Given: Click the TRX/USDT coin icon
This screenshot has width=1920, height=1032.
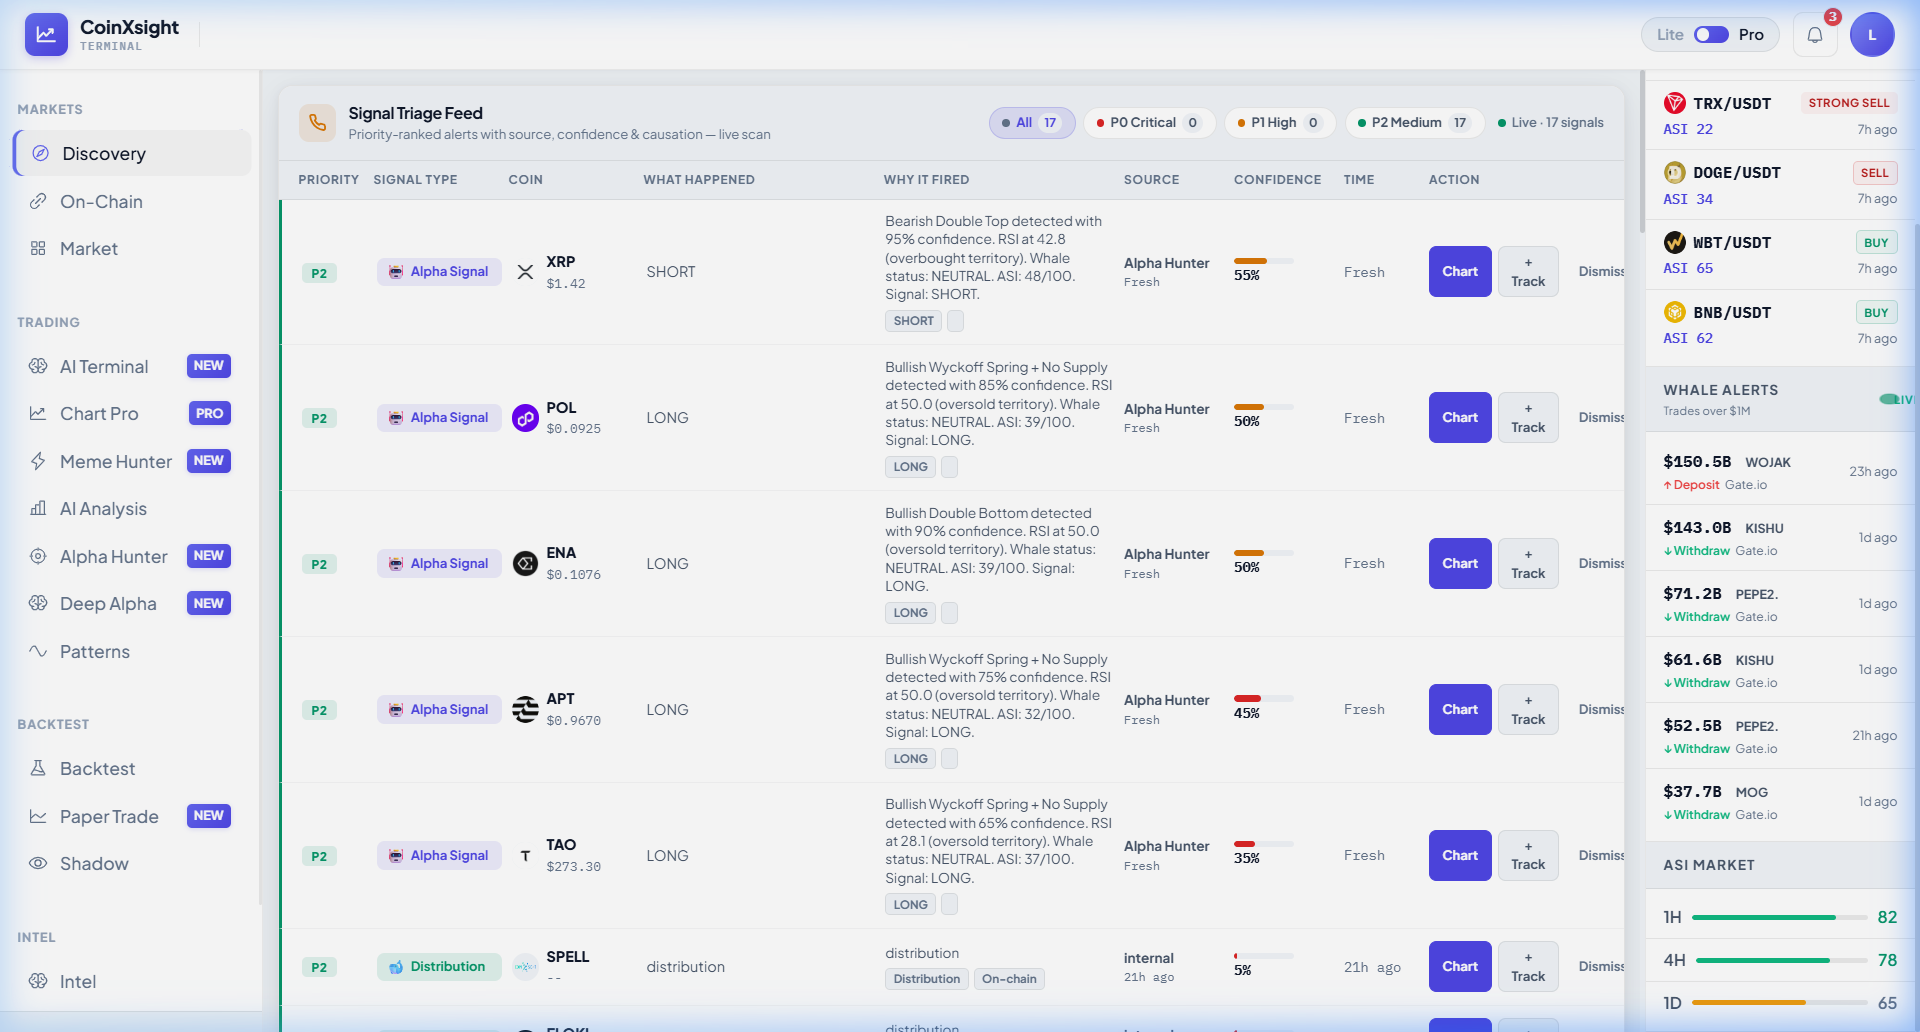Looking at the screenshot, I should 1674,103.
